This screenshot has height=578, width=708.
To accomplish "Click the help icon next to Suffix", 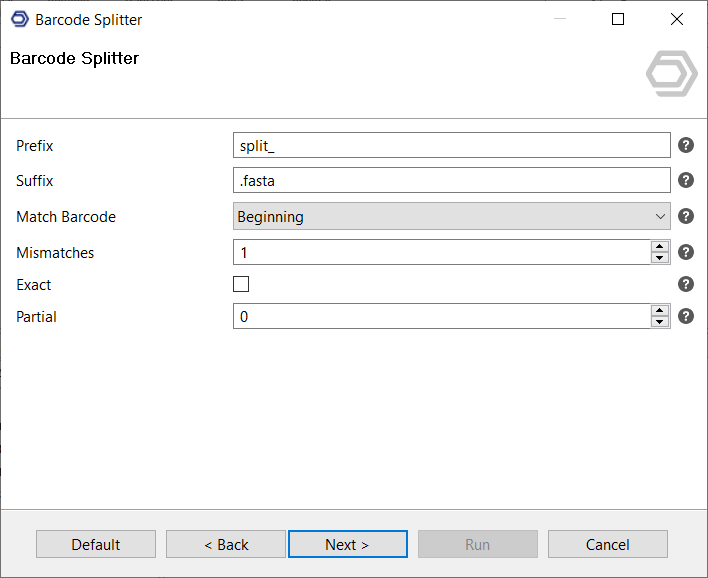I will (x=686, y=180).
